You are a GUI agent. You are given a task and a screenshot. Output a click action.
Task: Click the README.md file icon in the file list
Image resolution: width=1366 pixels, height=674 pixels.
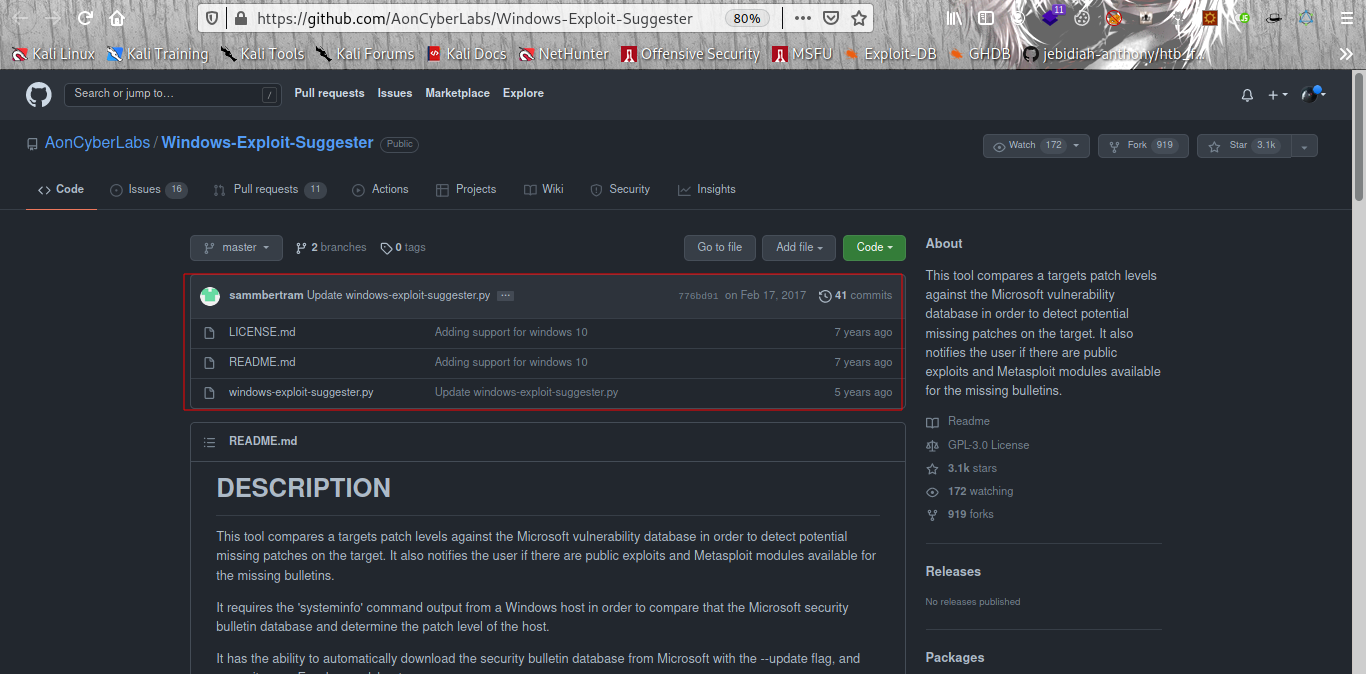(209, 362)
